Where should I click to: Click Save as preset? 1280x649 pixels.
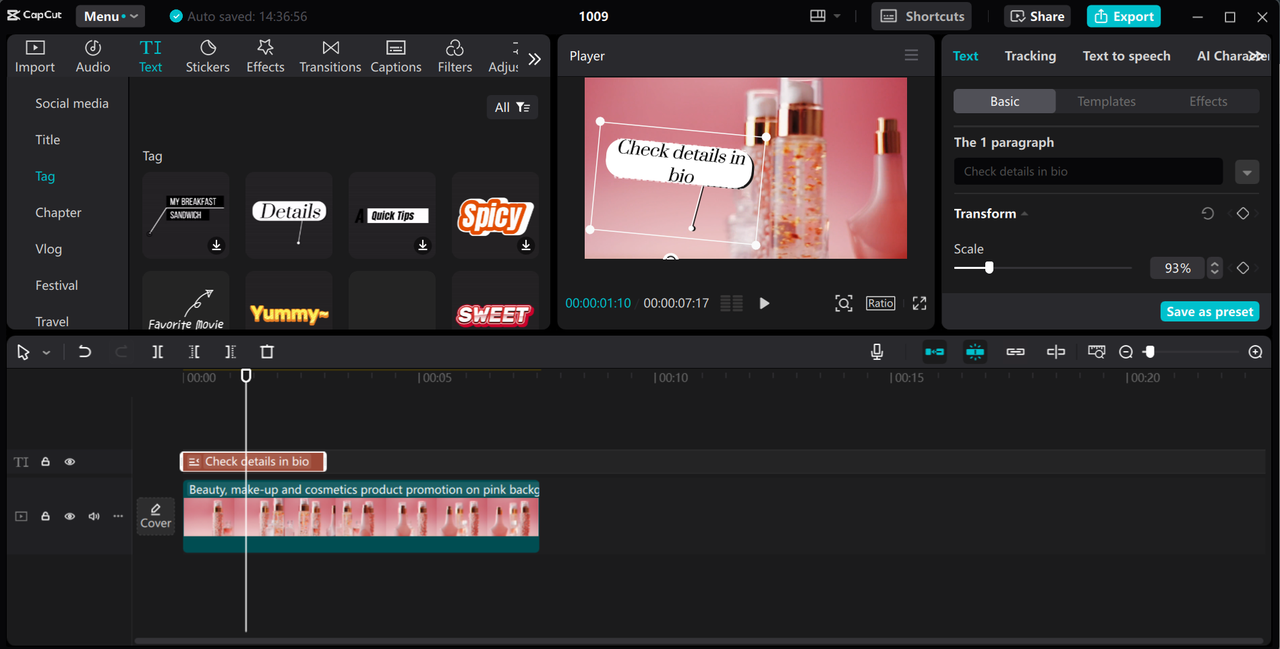click(1210, 312)
